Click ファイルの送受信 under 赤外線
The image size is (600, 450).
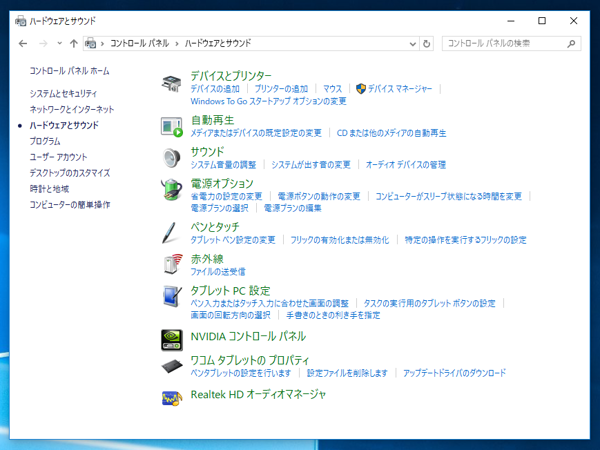[x=218, y=272]
